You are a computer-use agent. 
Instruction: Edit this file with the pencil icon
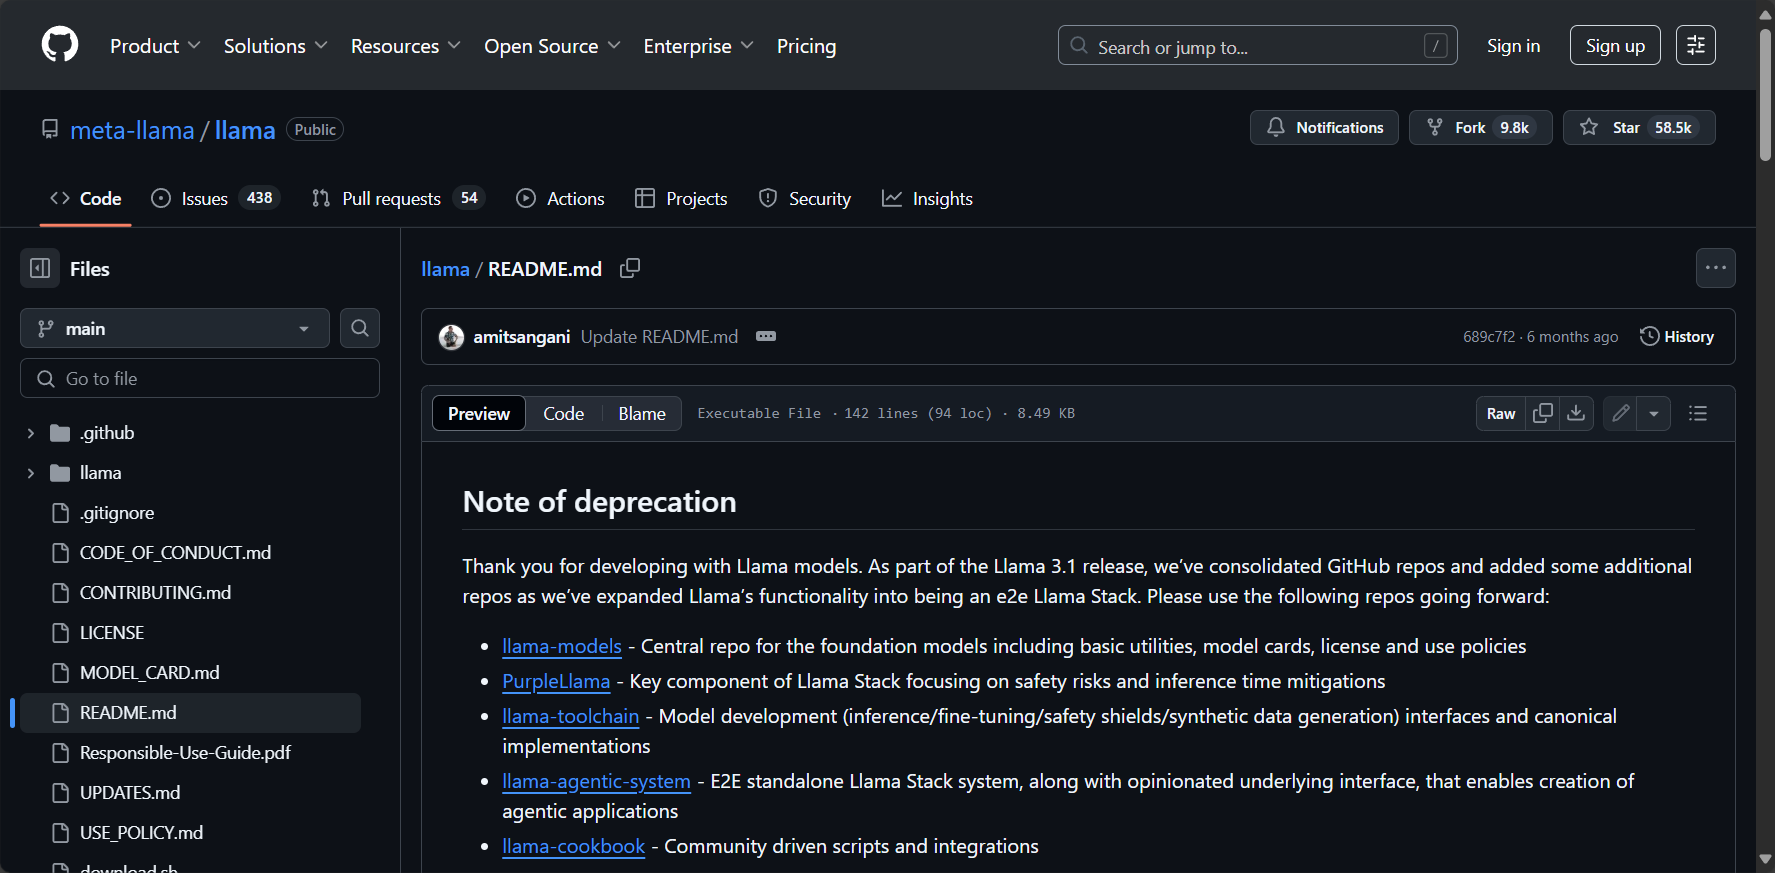[x=1620, y=413]
